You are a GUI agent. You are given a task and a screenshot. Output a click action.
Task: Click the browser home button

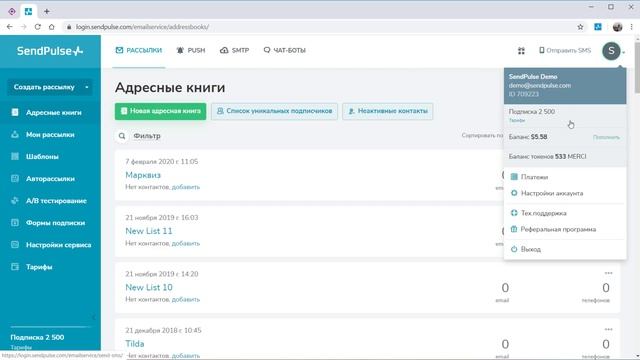click(x=51, y=27)
